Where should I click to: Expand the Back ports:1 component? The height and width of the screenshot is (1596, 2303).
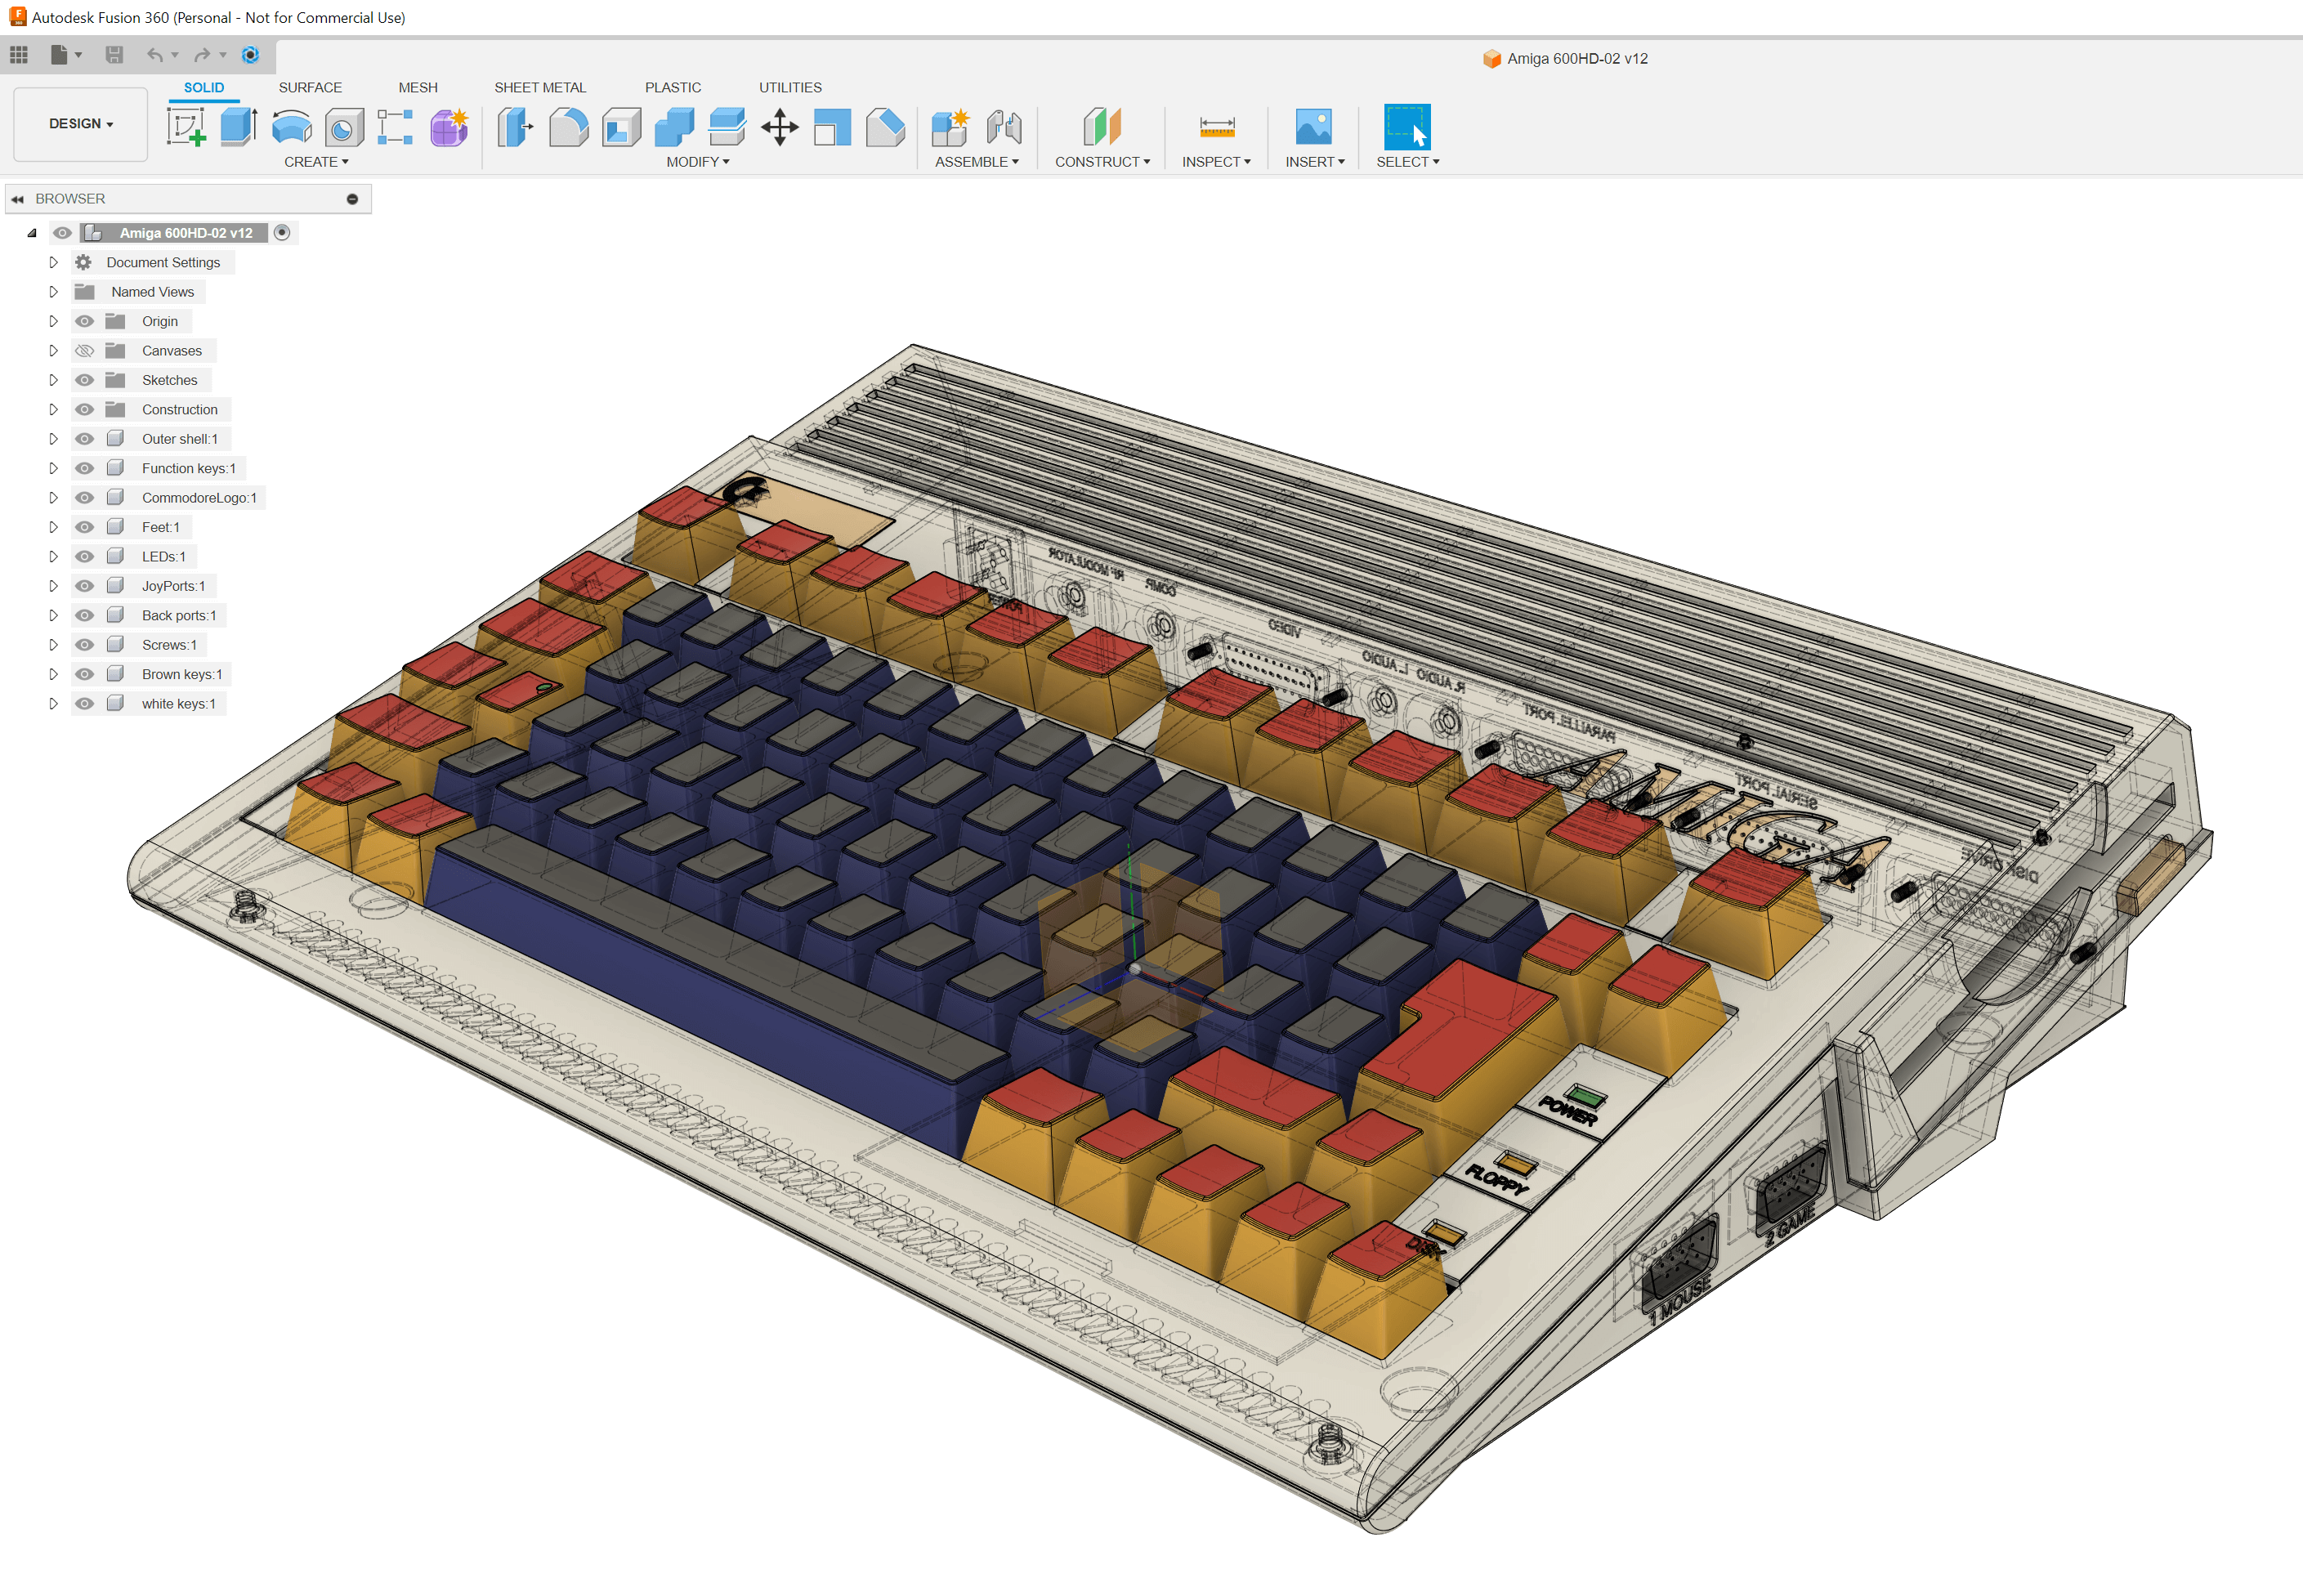point(53,615)
